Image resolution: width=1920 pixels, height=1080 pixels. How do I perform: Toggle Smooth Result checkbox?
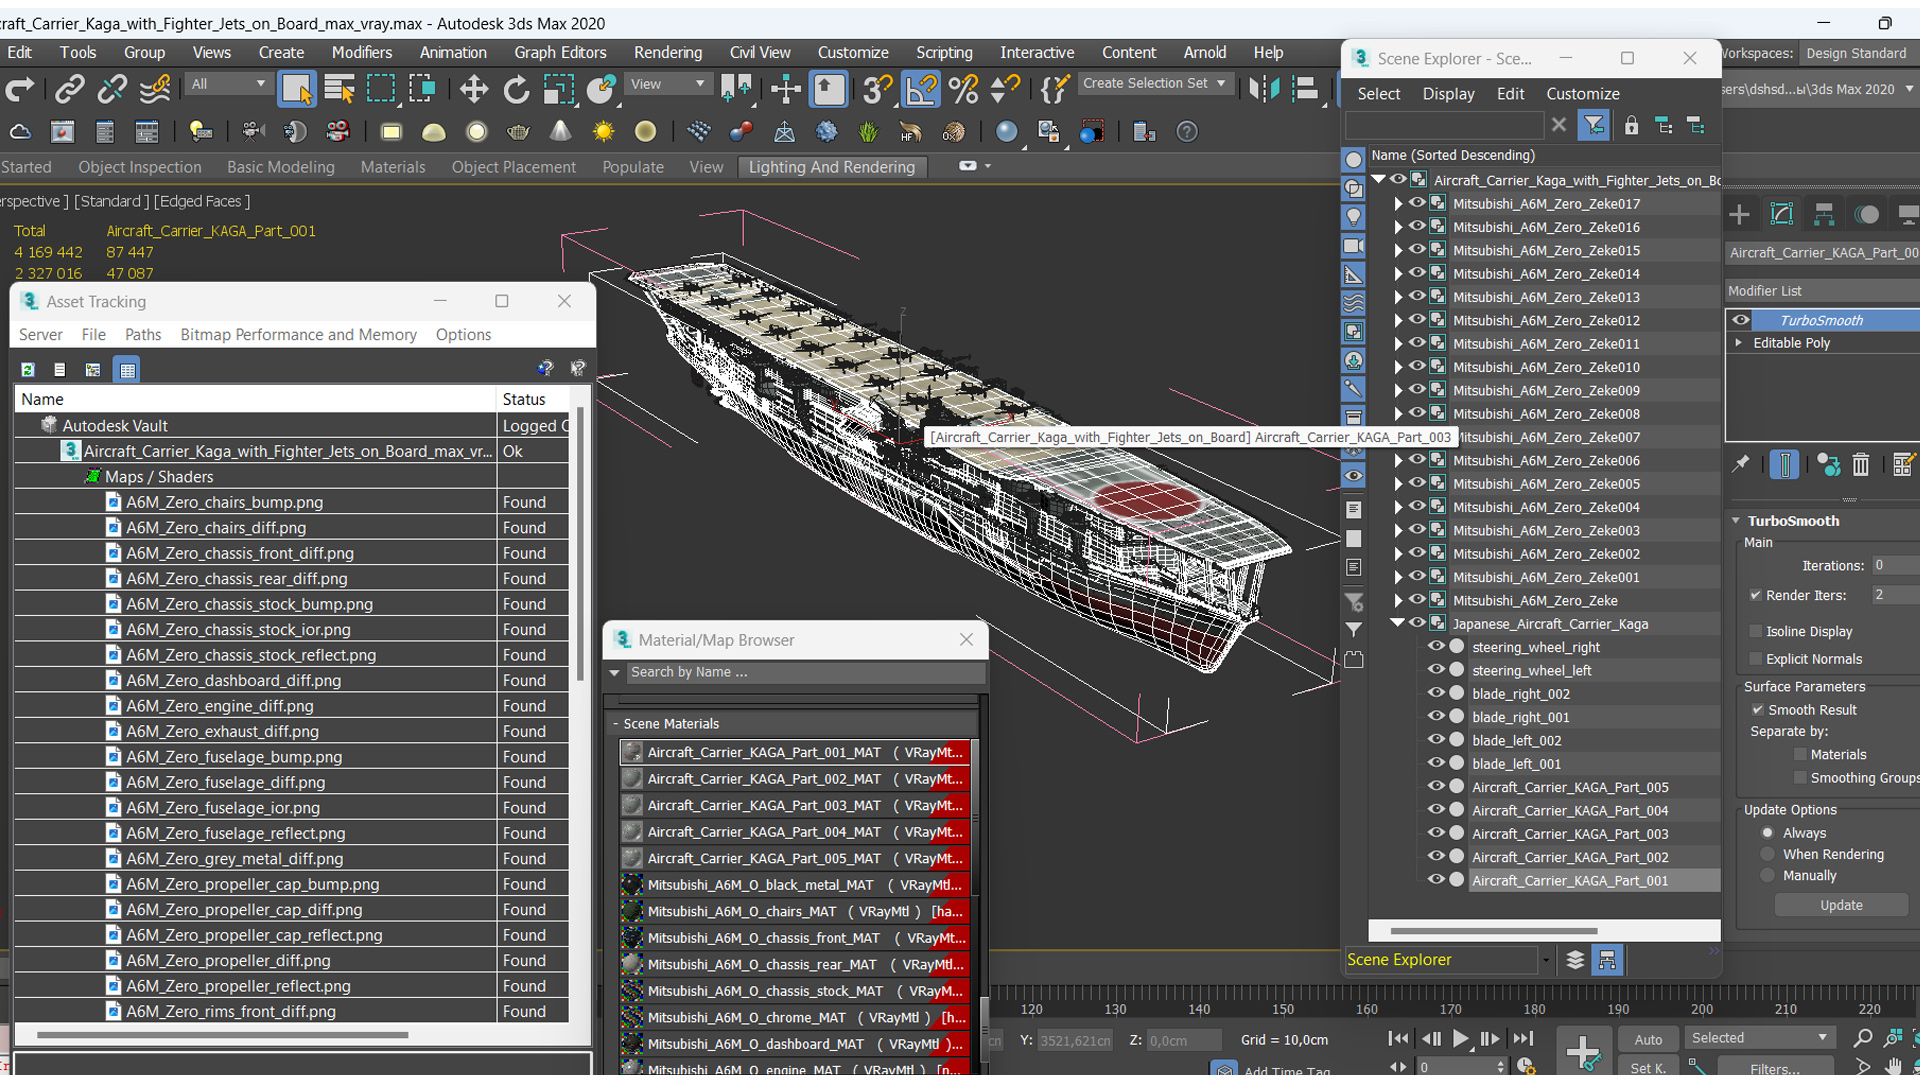pyautogui.click(x=1757, y=710)
